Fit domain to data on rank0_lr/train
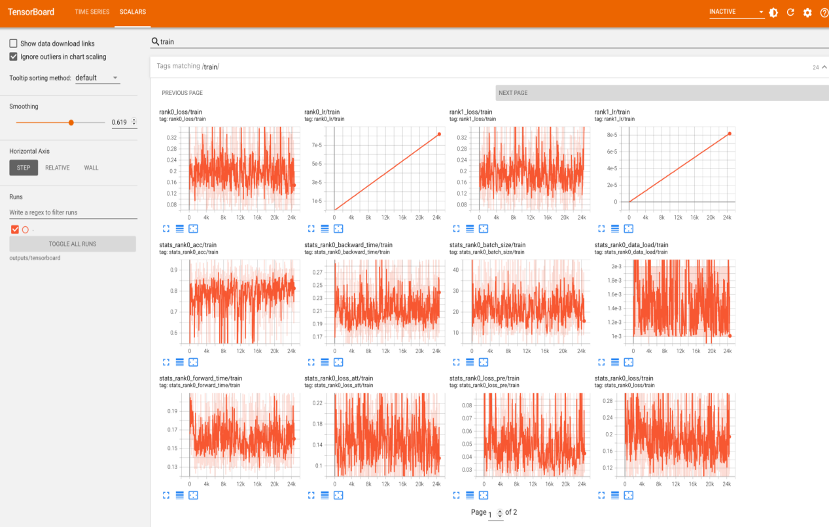 click(338, 229)
